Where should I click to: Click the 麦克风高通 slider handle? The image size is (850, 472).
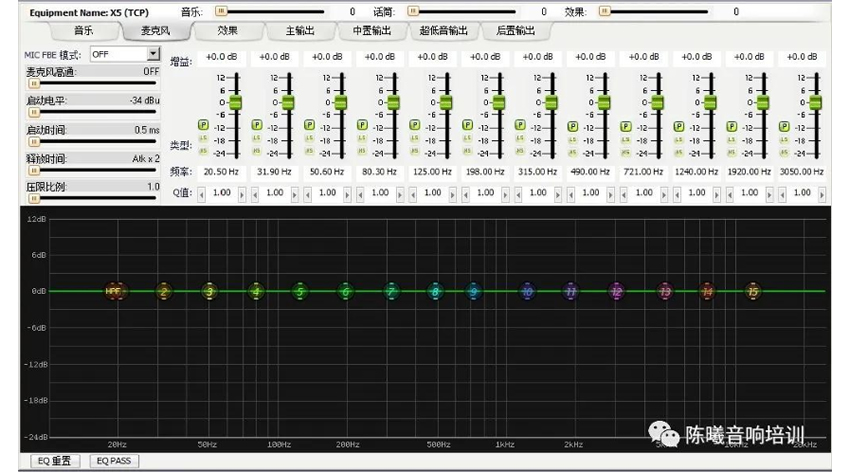(x=34, y=83)
